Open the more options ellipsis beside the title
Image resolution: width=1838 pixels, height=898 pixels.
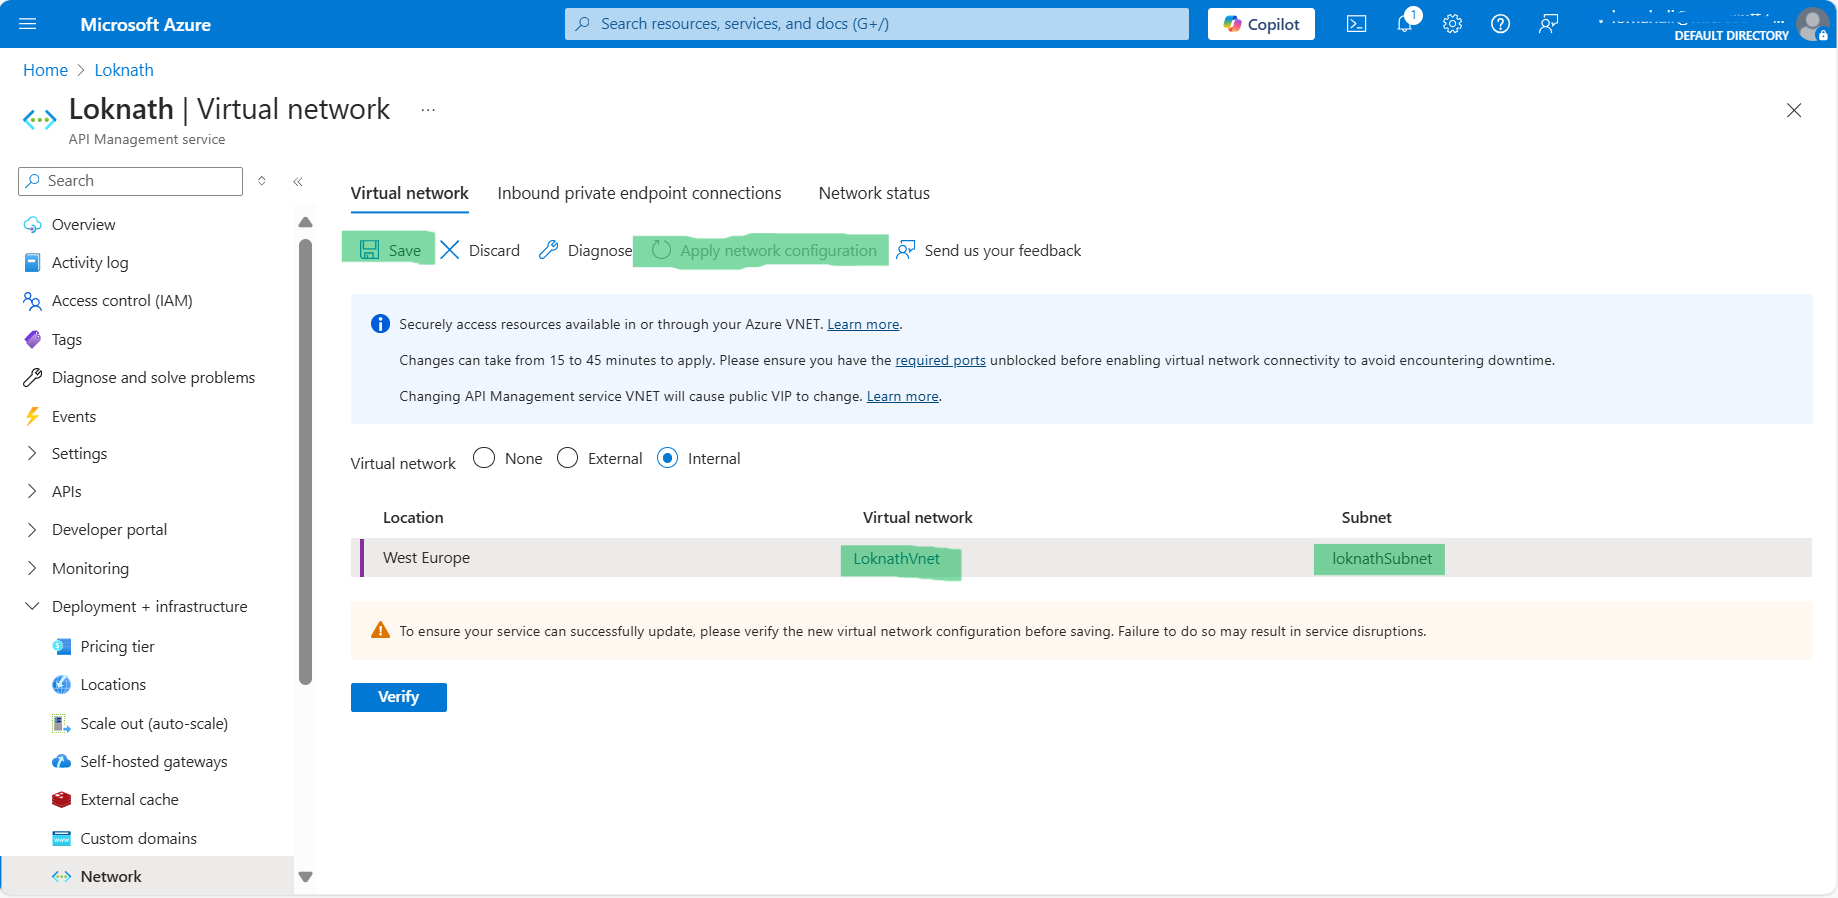[428, 110]
